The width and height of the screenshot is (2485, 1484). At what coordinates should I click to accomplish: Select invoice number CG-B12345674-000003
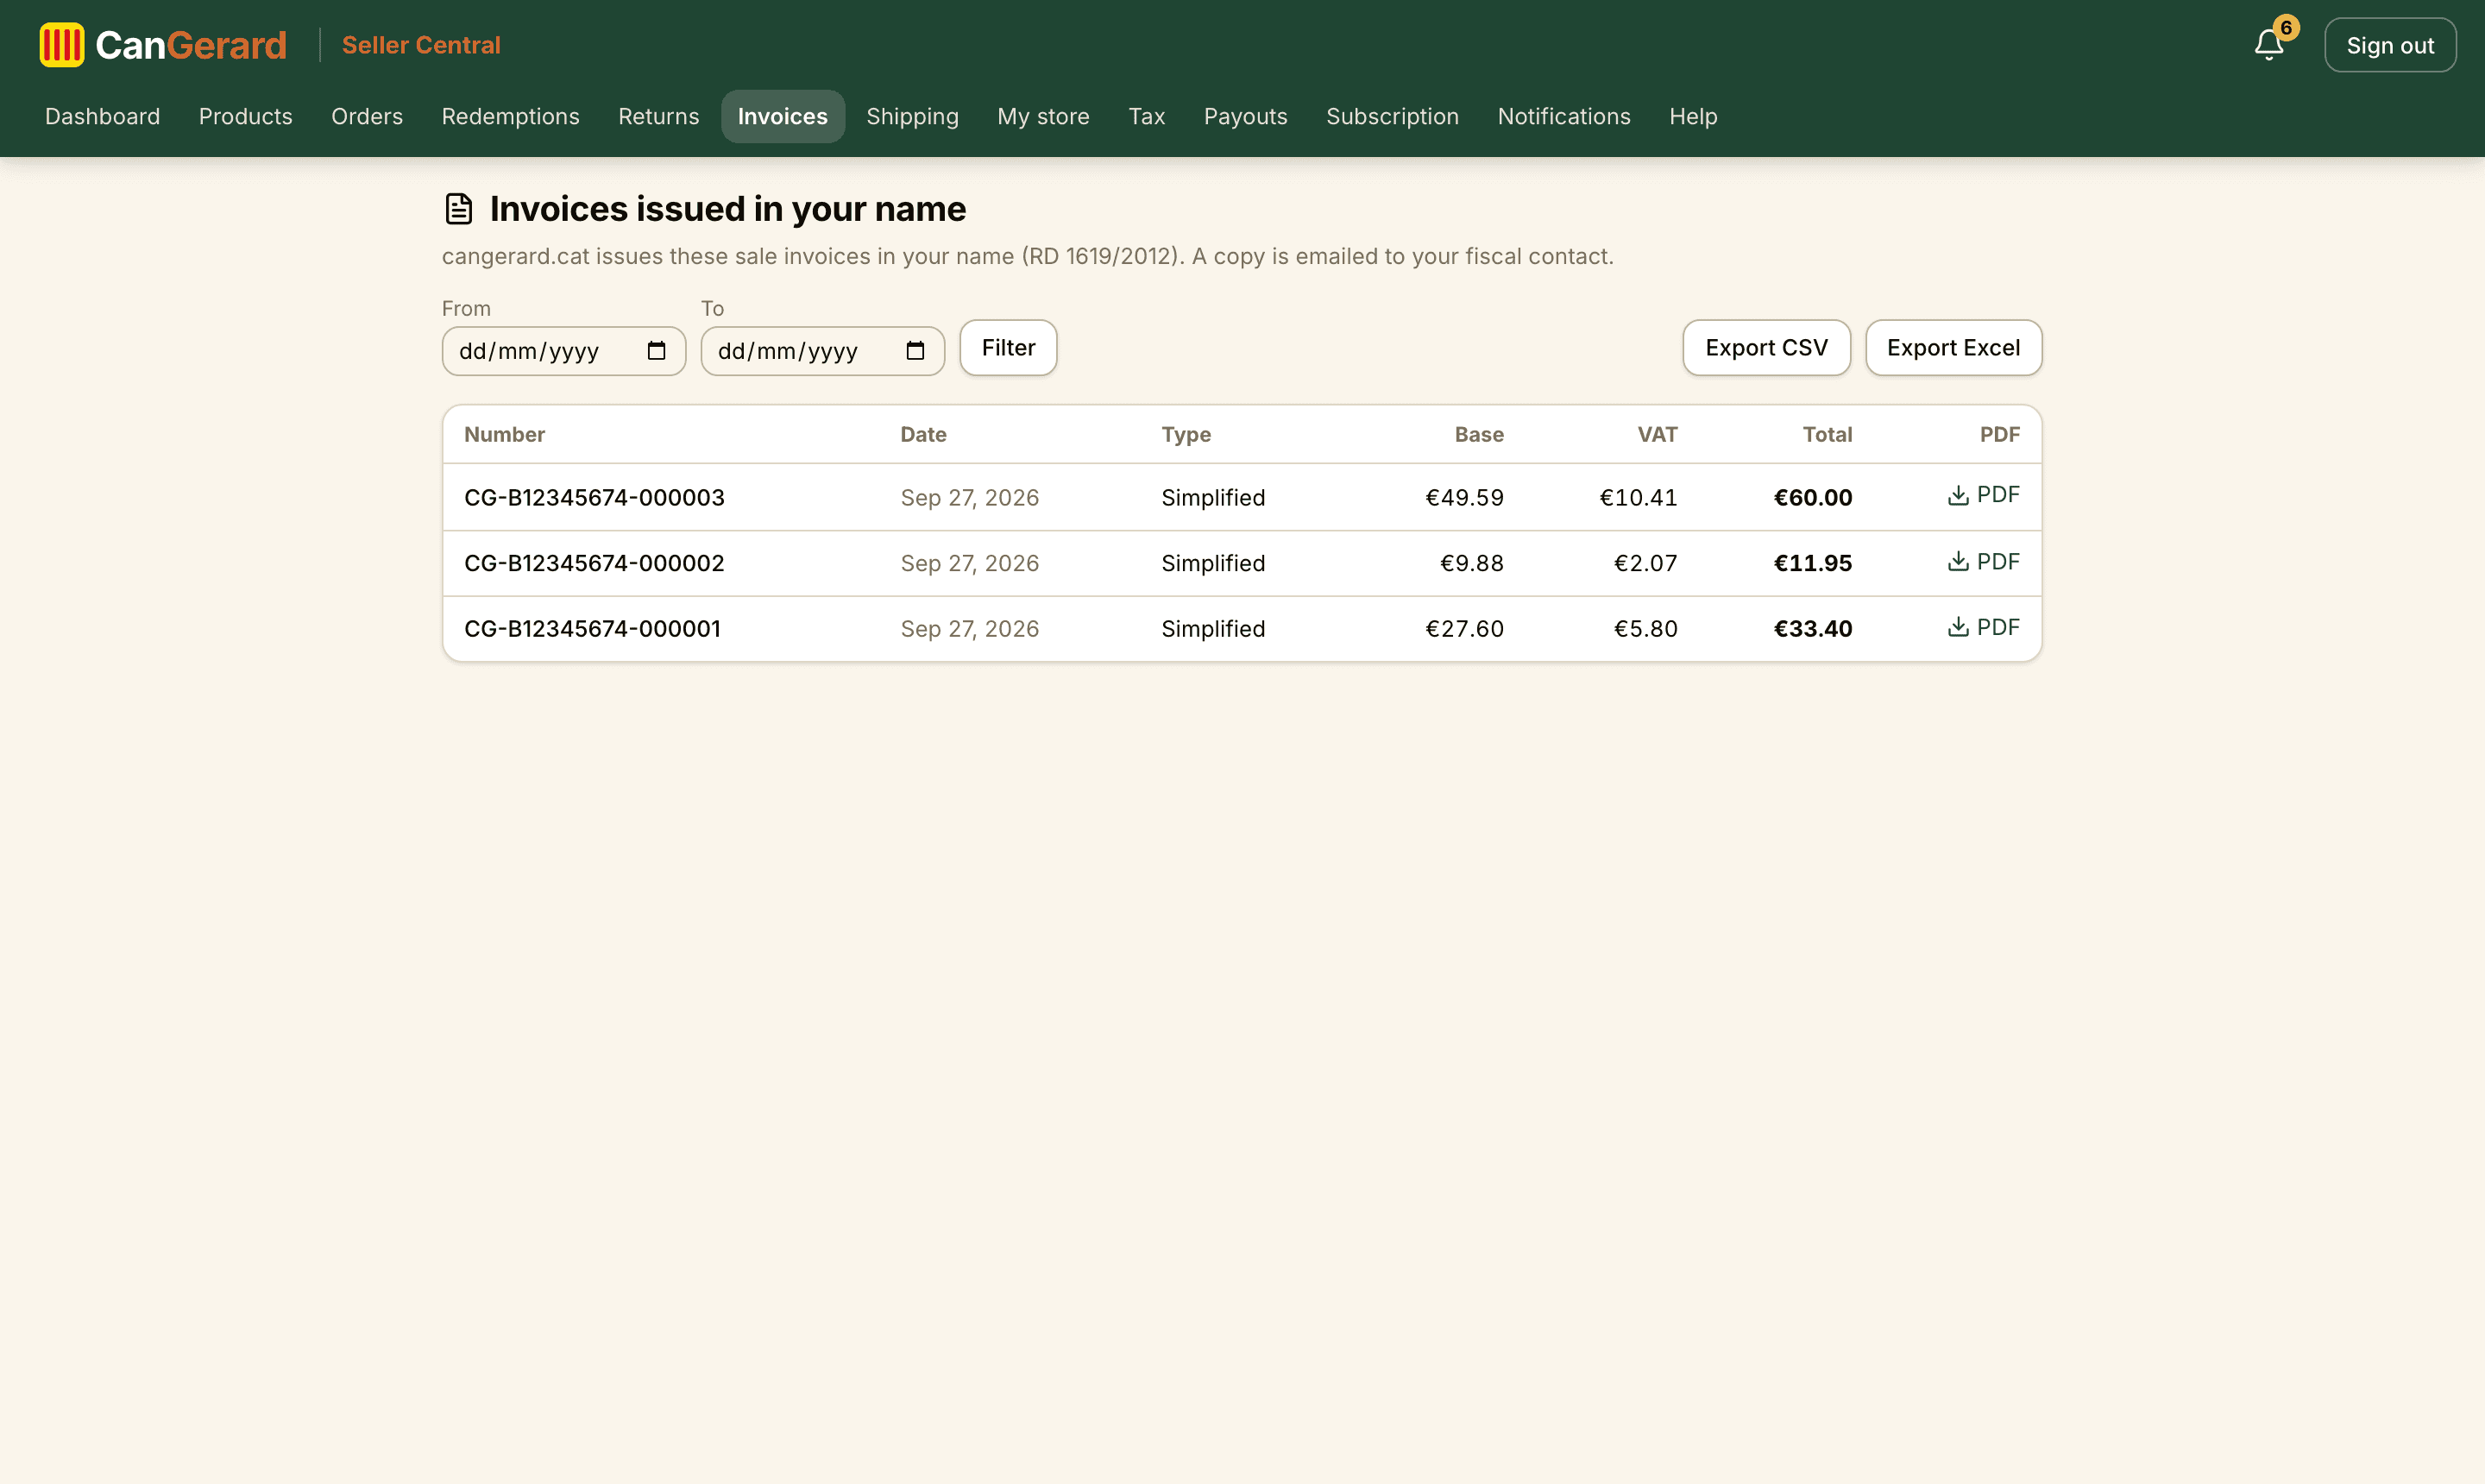(x=594, y=497)
